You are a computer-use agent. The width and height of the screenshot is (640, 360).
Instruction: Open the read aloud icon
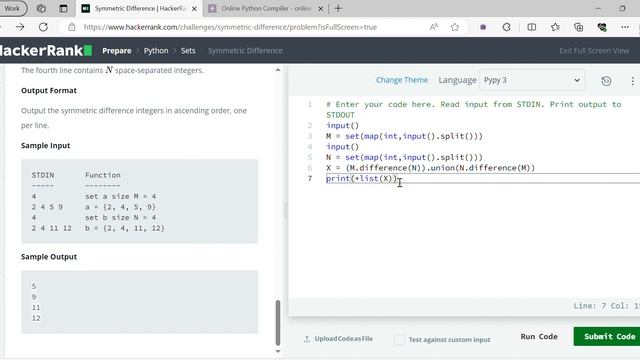(x=434, y=27)
